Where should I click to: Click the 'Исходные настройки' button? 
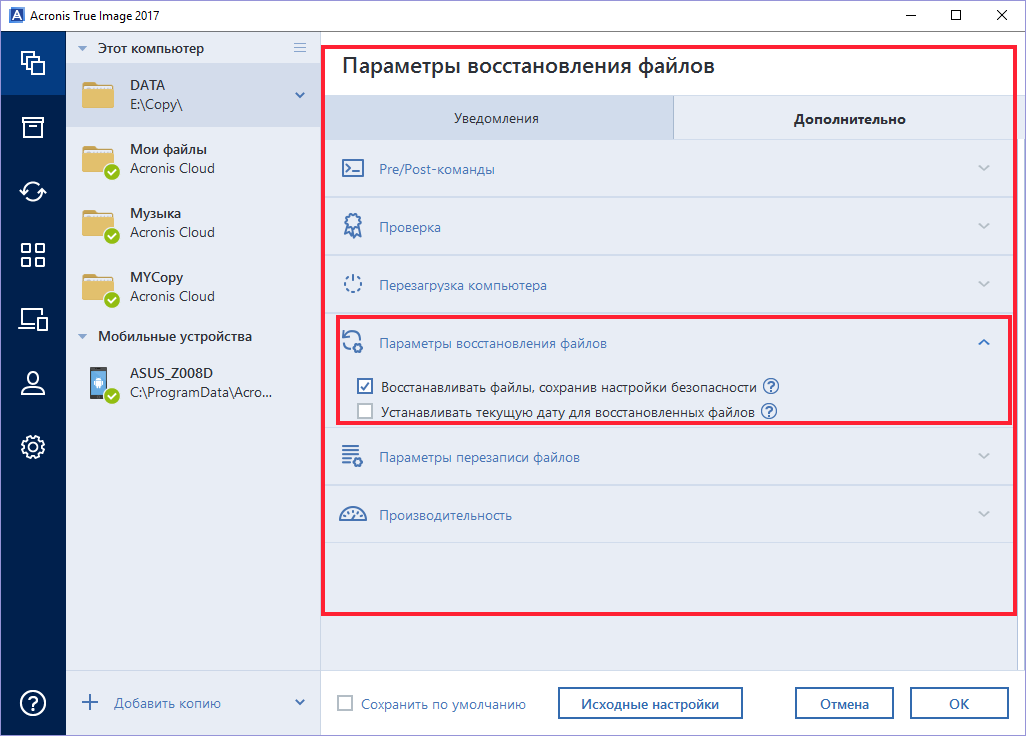(650, 704)
